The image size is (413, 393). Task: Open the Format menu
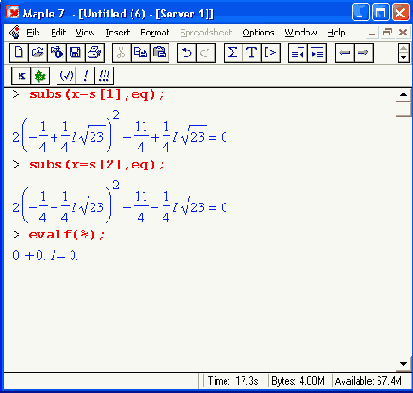[x=155, y=32]
